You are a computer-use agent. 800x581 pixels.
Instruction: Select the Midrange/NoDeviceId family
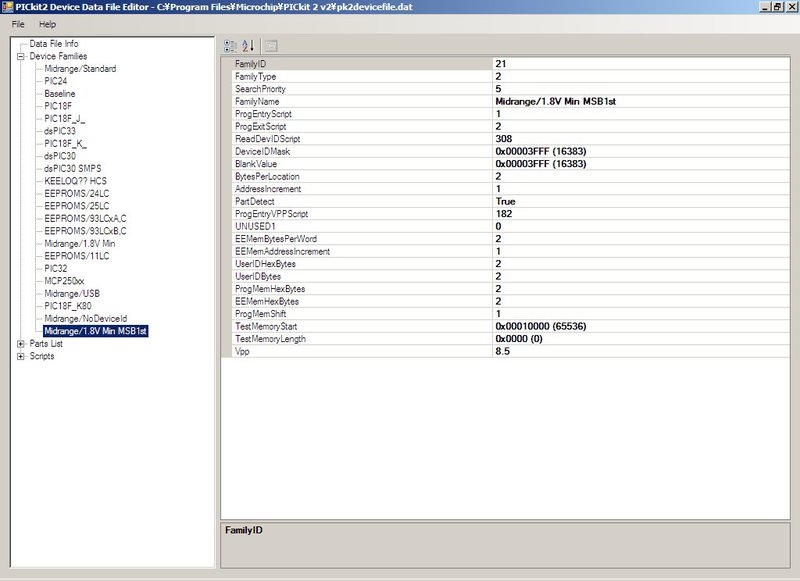pyautogui.click(x=86, y=319)
